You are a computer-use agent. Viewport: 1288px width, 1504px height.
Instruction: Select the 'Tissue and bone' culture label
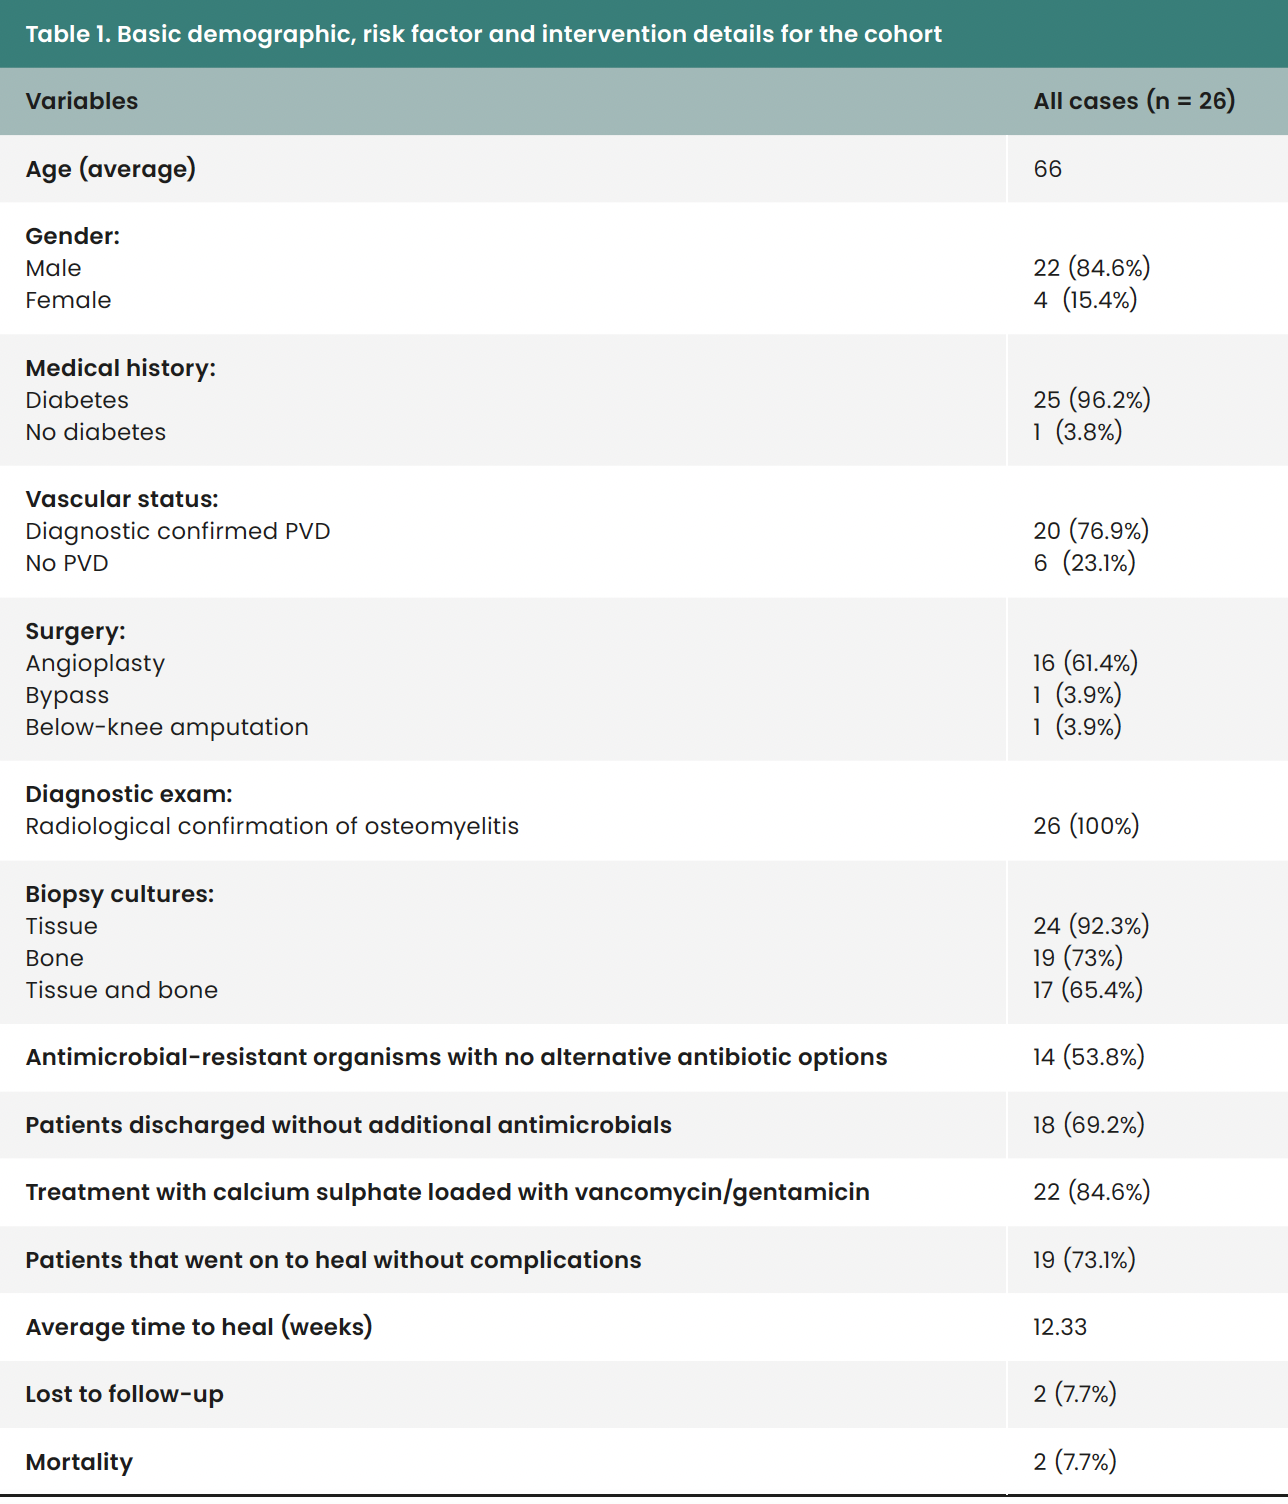pyautogui.click(x=122, y=990)
